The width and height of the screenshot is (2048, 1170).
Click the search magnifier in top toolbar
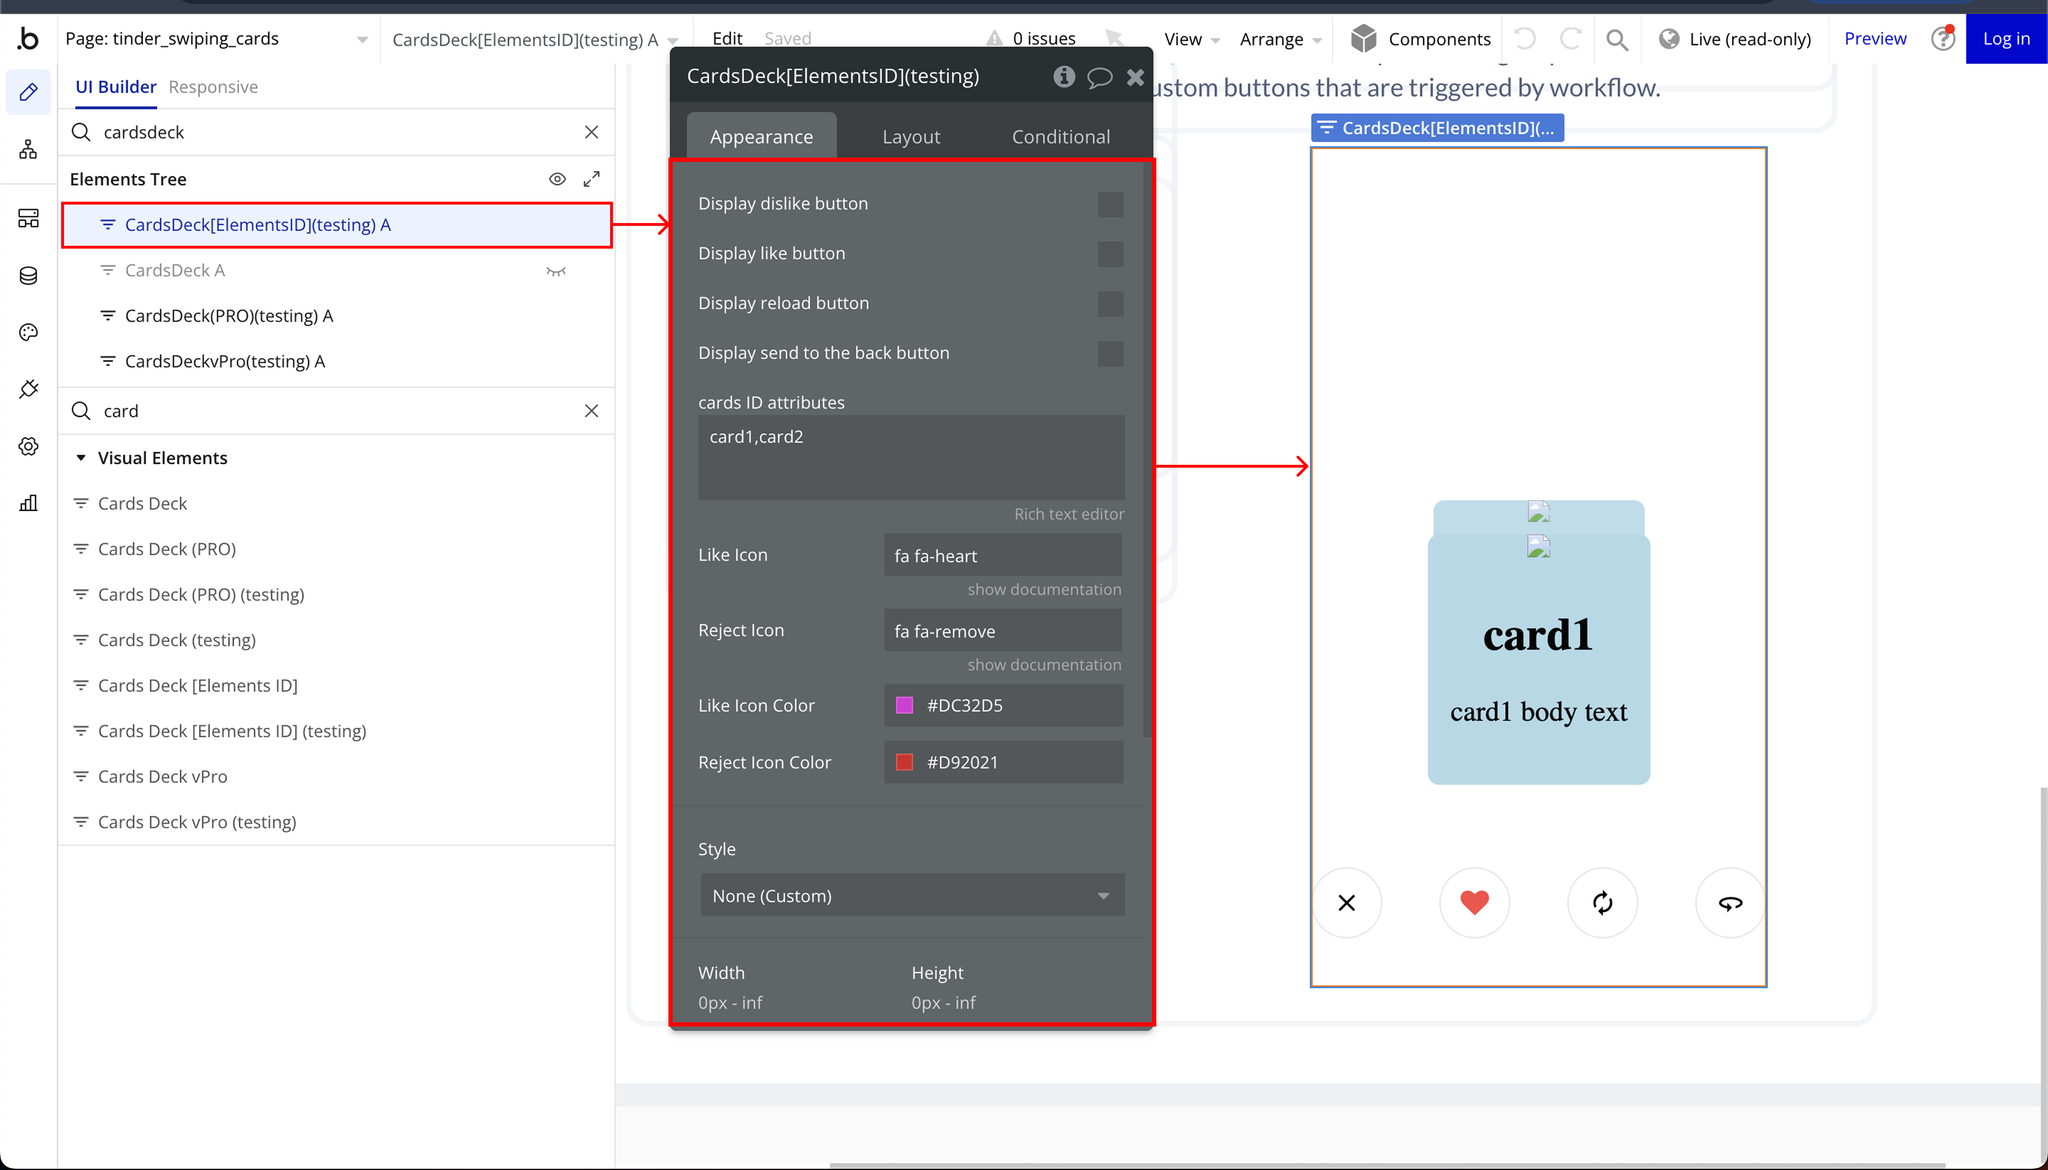coord(1616,40)
